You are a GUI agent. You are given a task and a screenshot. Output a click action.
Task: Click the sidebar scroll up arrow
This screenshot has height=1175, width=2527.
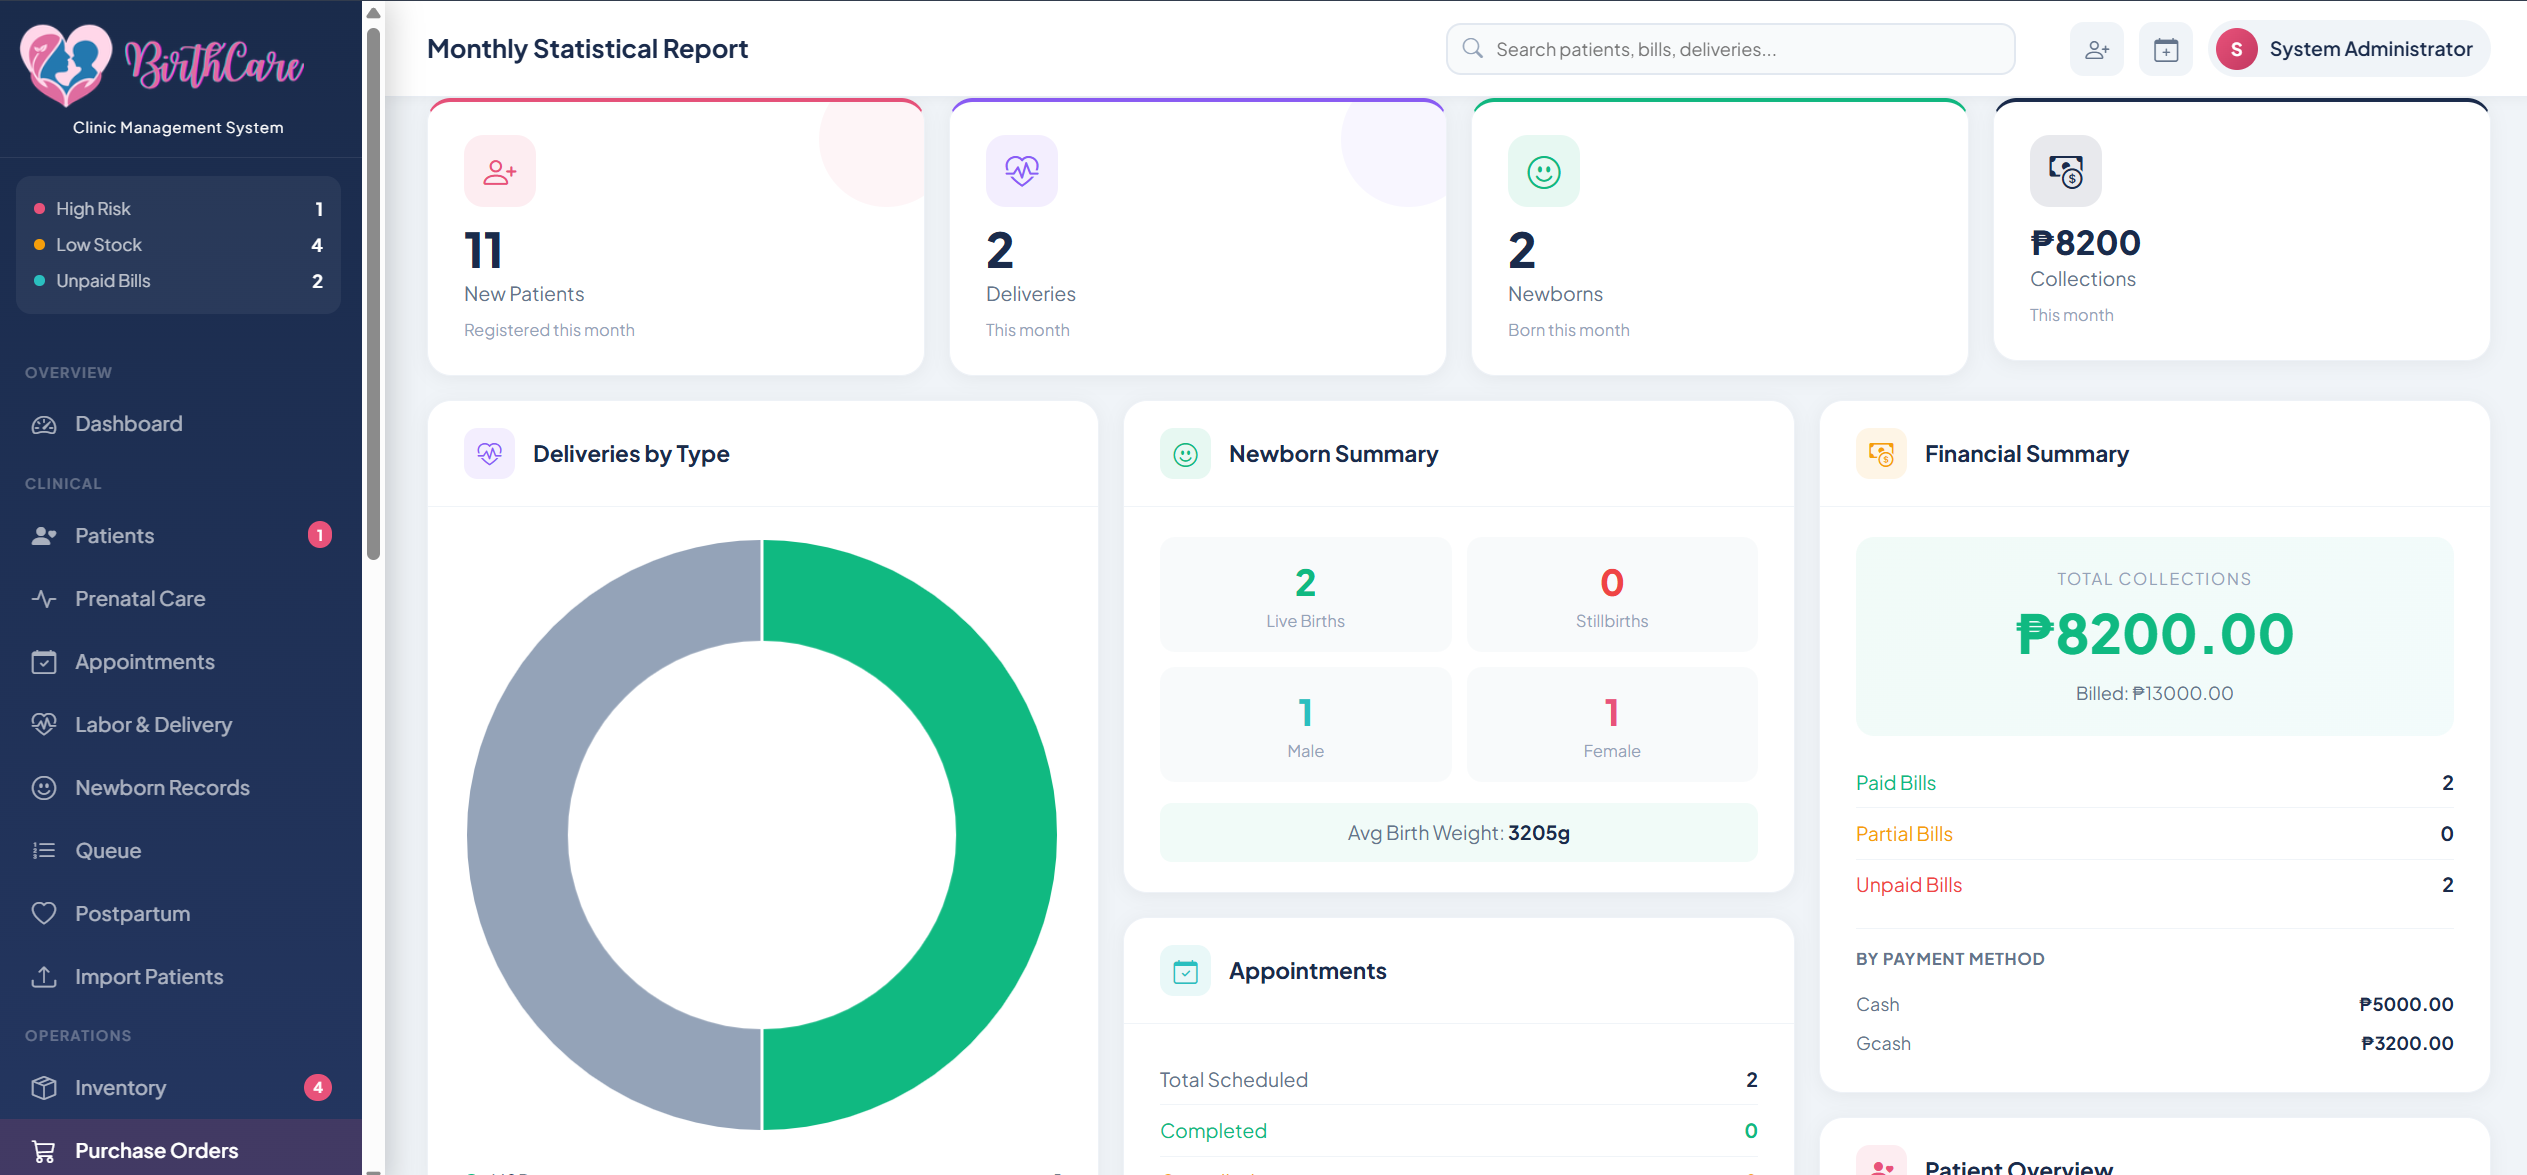point(373,13)
